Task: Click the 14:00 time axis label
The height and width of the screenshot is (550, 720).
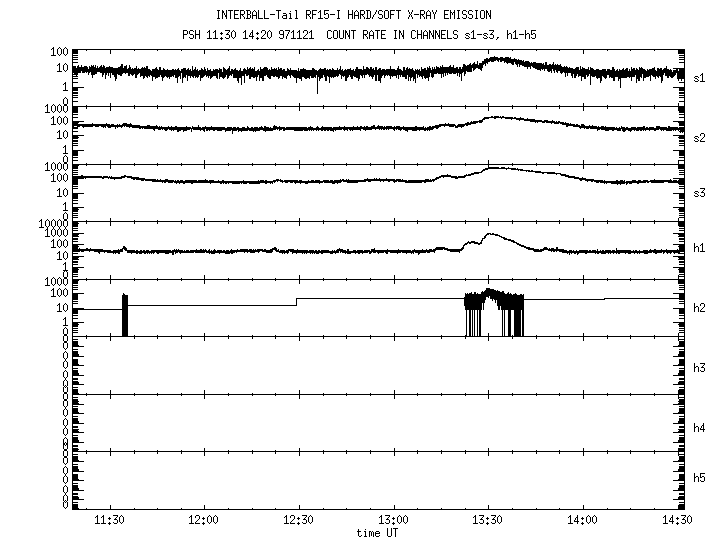Action: click(582, 521)
